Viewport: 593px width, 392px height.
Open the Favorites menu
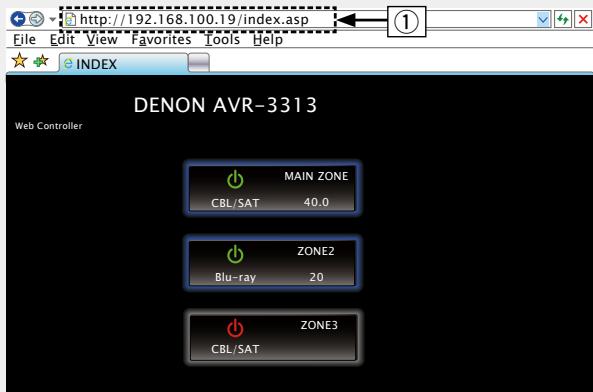point(161,39)
